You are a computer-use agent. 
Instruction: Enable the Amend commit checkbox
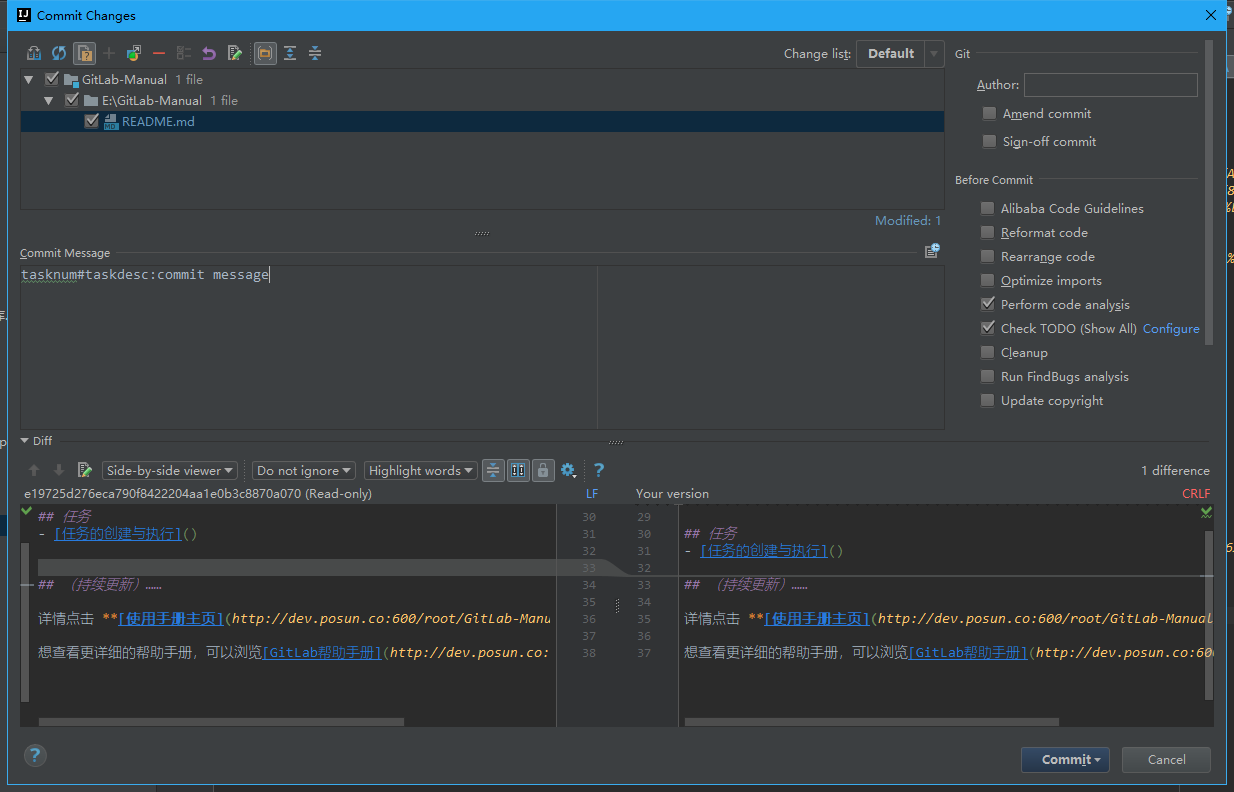[989, 114]
